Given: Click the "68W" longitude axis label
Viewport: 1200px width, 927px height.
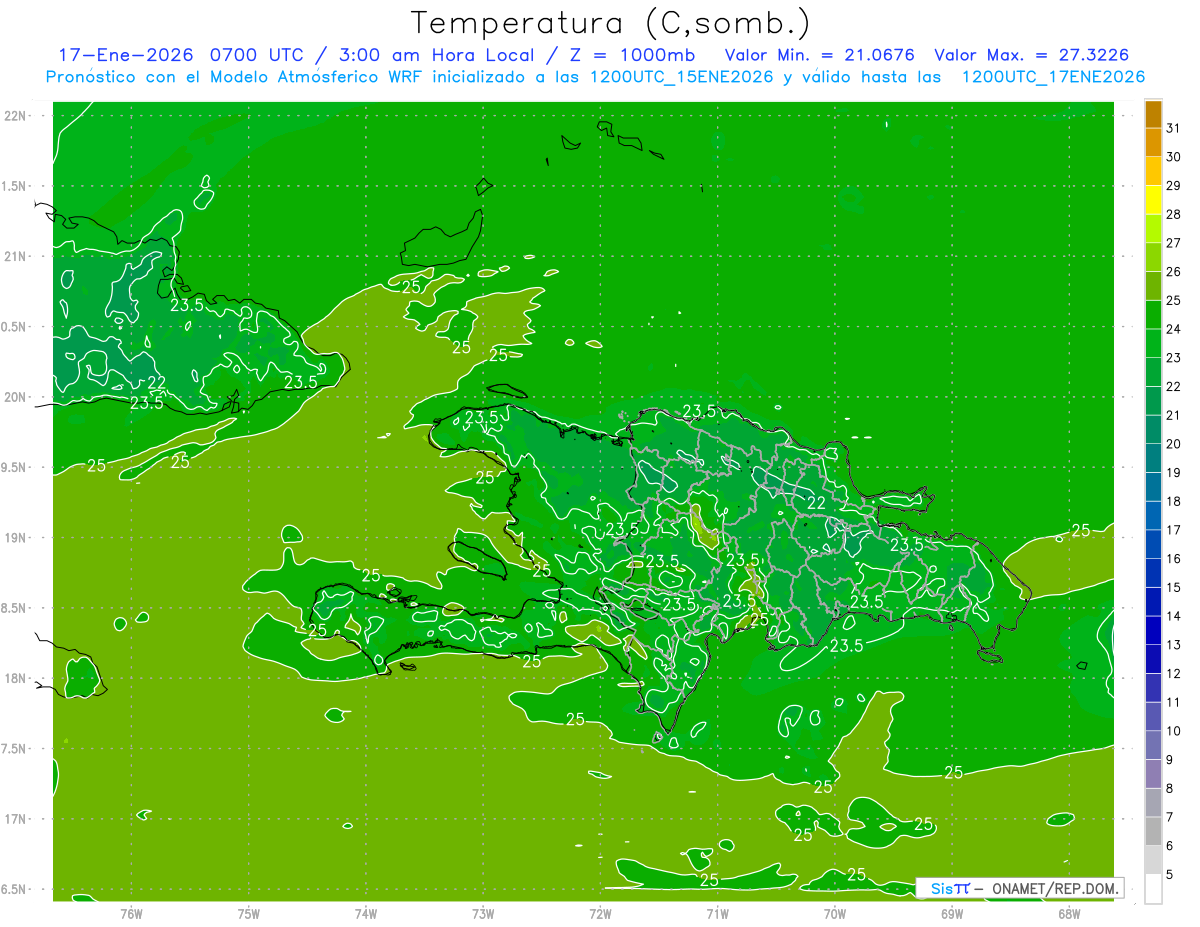Looking at the screenshot, I should [1069, 914].
